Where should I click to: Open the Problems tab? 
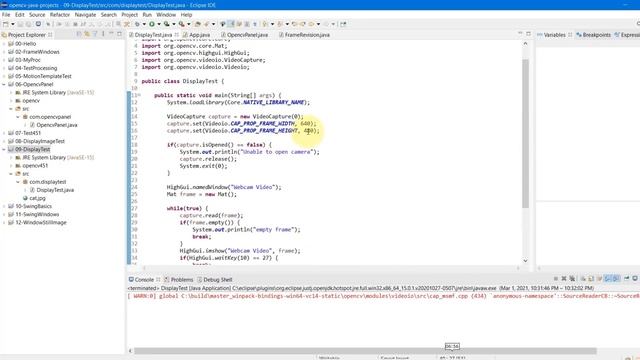click(x=178, y=280)
